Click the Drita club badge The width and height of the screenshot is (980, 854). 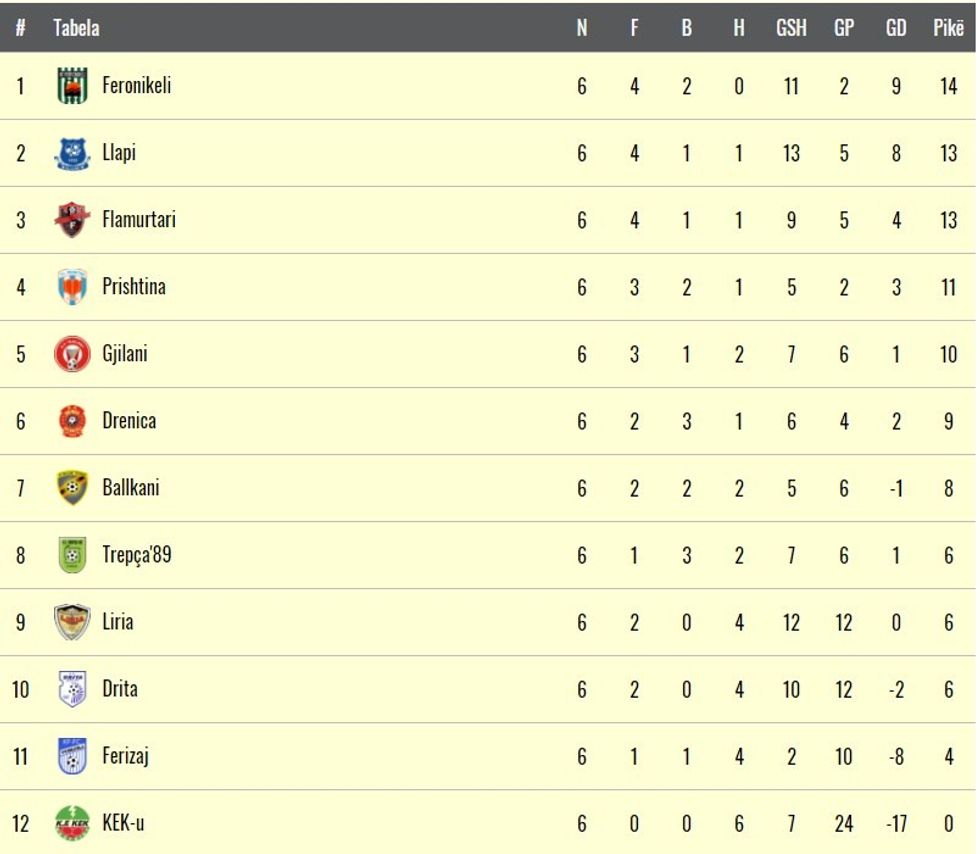pyautogui.click(x=72, y=689)
